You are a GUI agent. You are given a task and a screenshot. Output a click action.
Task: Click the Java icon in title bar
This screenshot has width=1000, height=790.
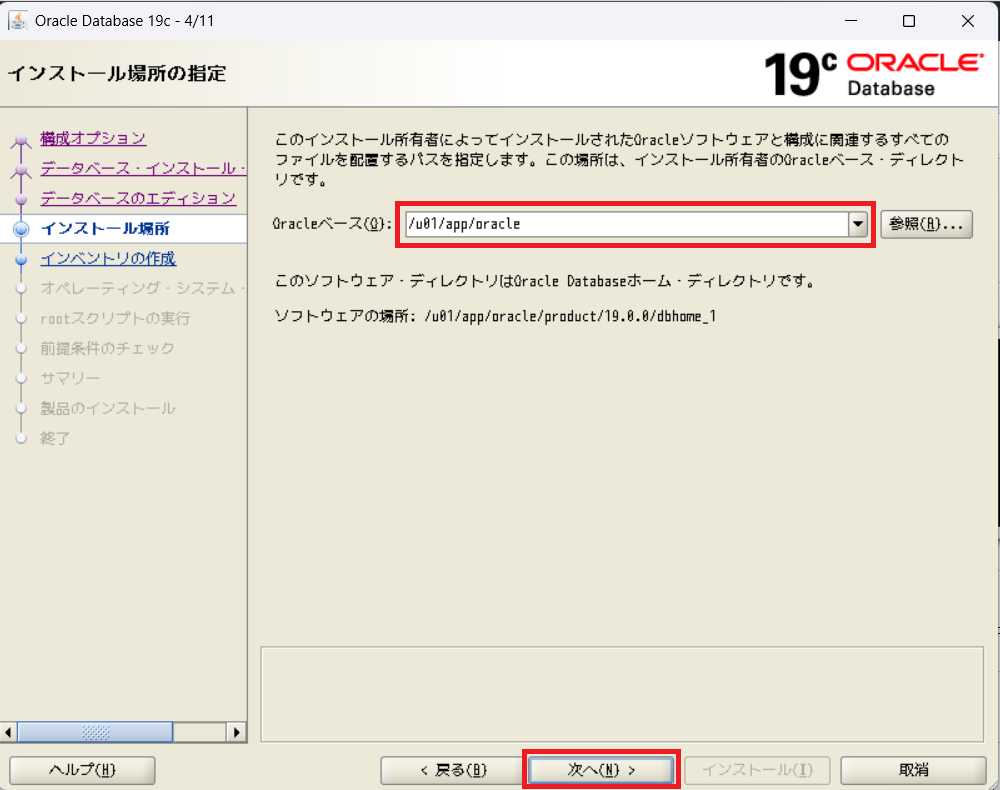coord(18,20)
